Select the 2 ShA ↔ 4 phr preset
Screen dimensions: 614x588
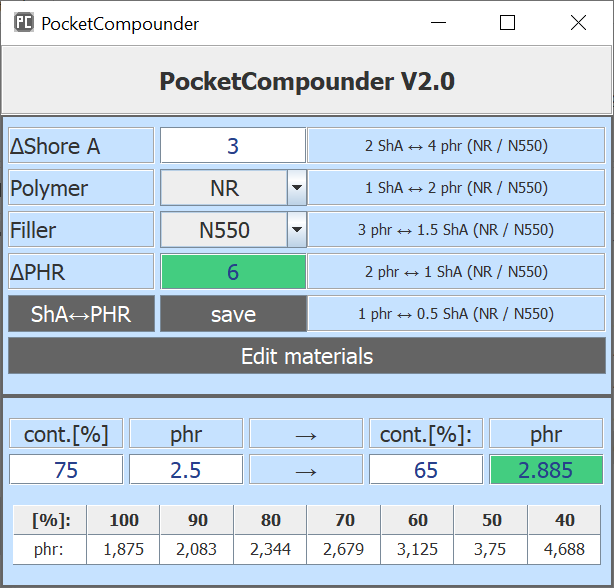tap(455, 146)
